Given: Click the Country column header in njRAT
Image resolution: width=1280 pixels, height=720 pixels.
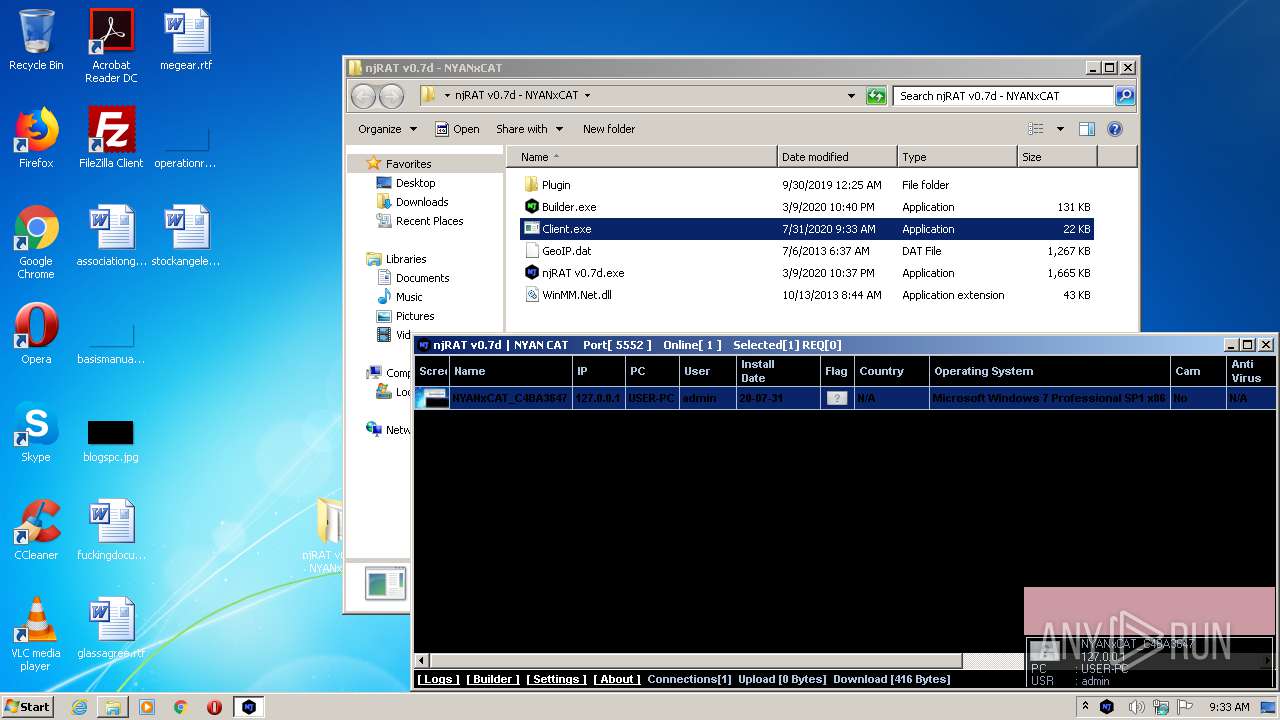Looking at the screenshot, I should click(x=892, y=371).
